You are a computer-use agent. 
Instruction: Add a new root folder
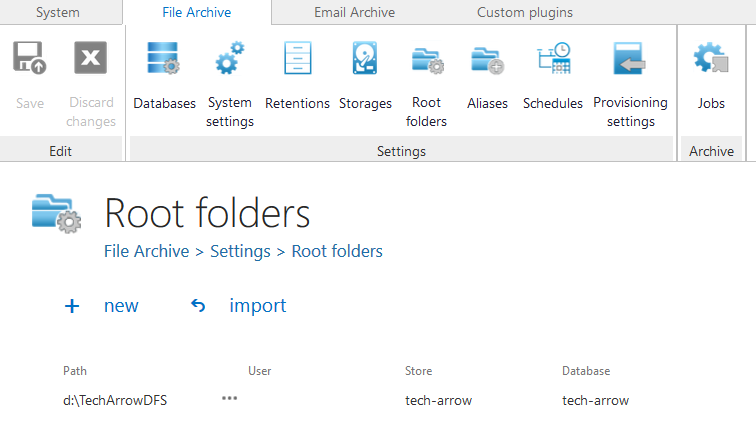(102, 306)
